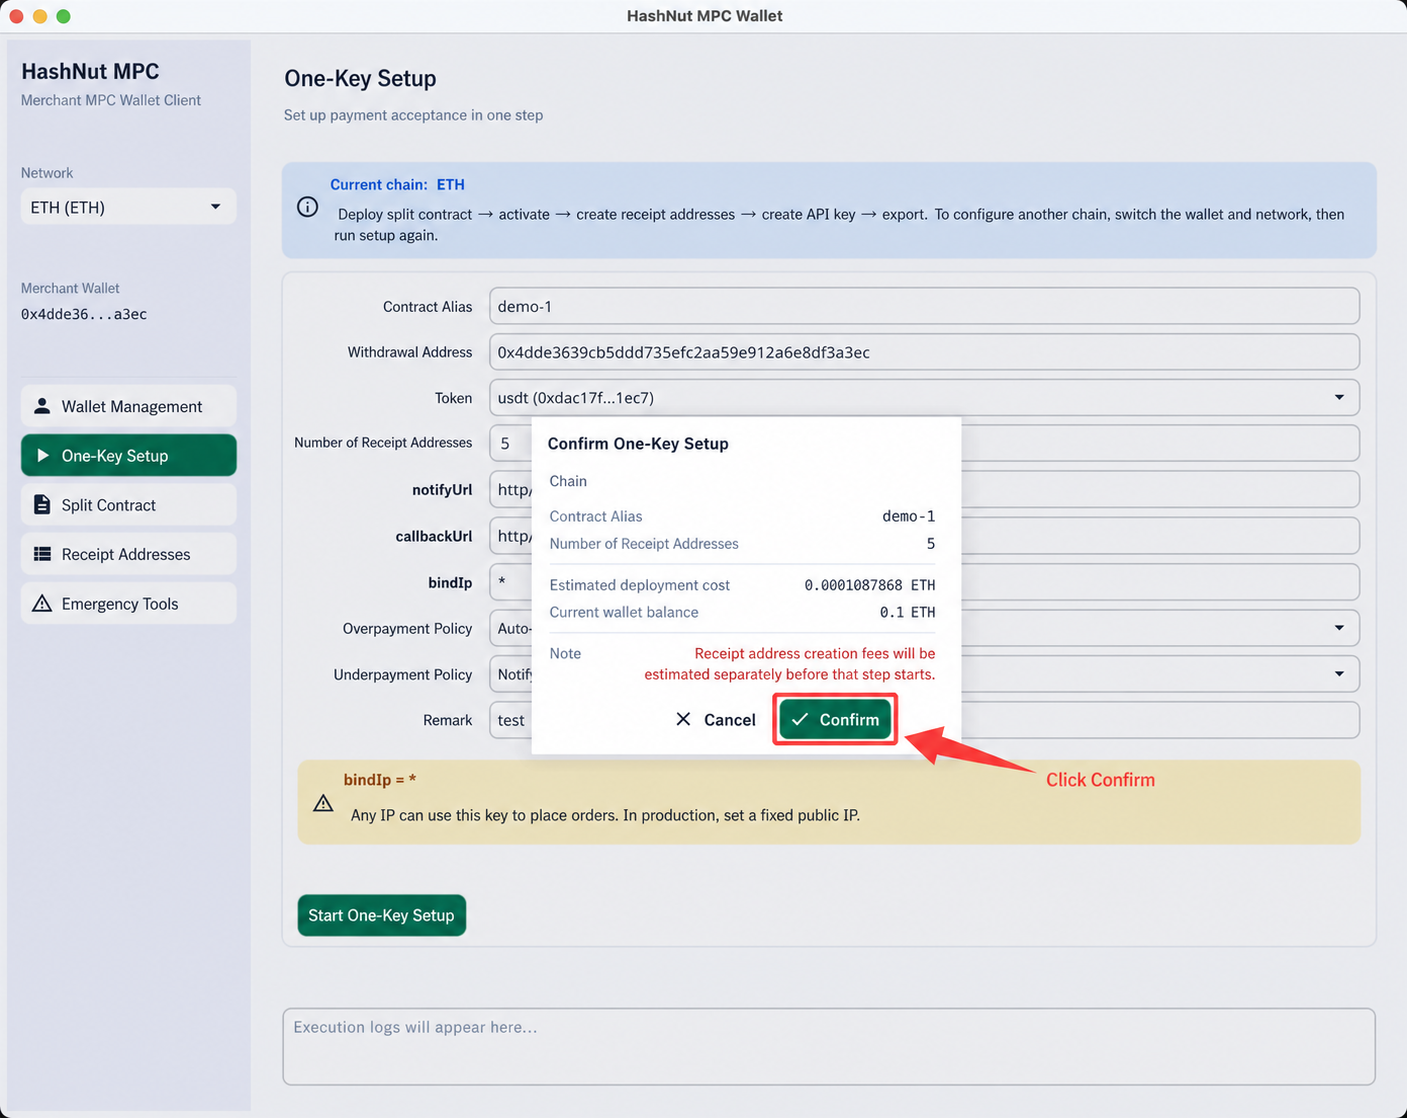Click the 'bindIp = *' warning title
1407x1118 pixels.
coord(380,779)
